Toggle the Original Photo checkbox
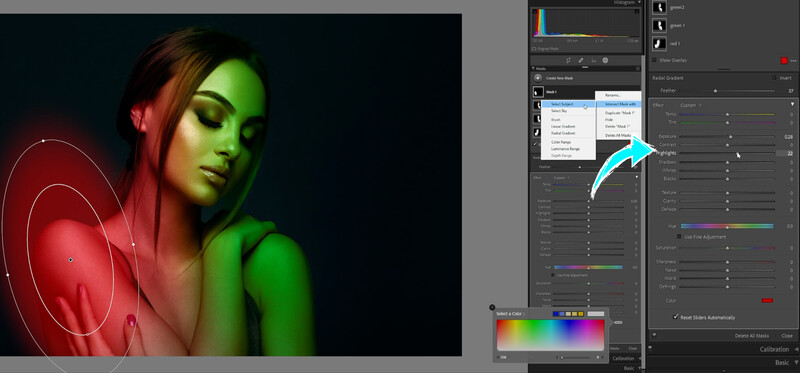 pyautogui.click(x=534, y=49)
